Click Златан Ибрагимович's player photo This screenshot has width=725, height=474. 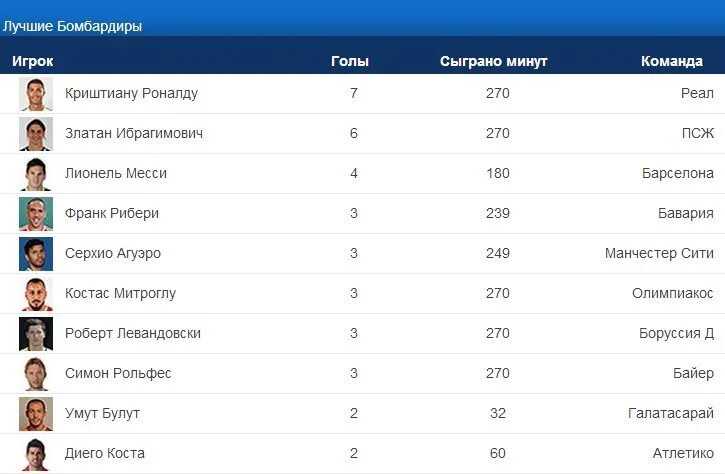tap(36, 134)
